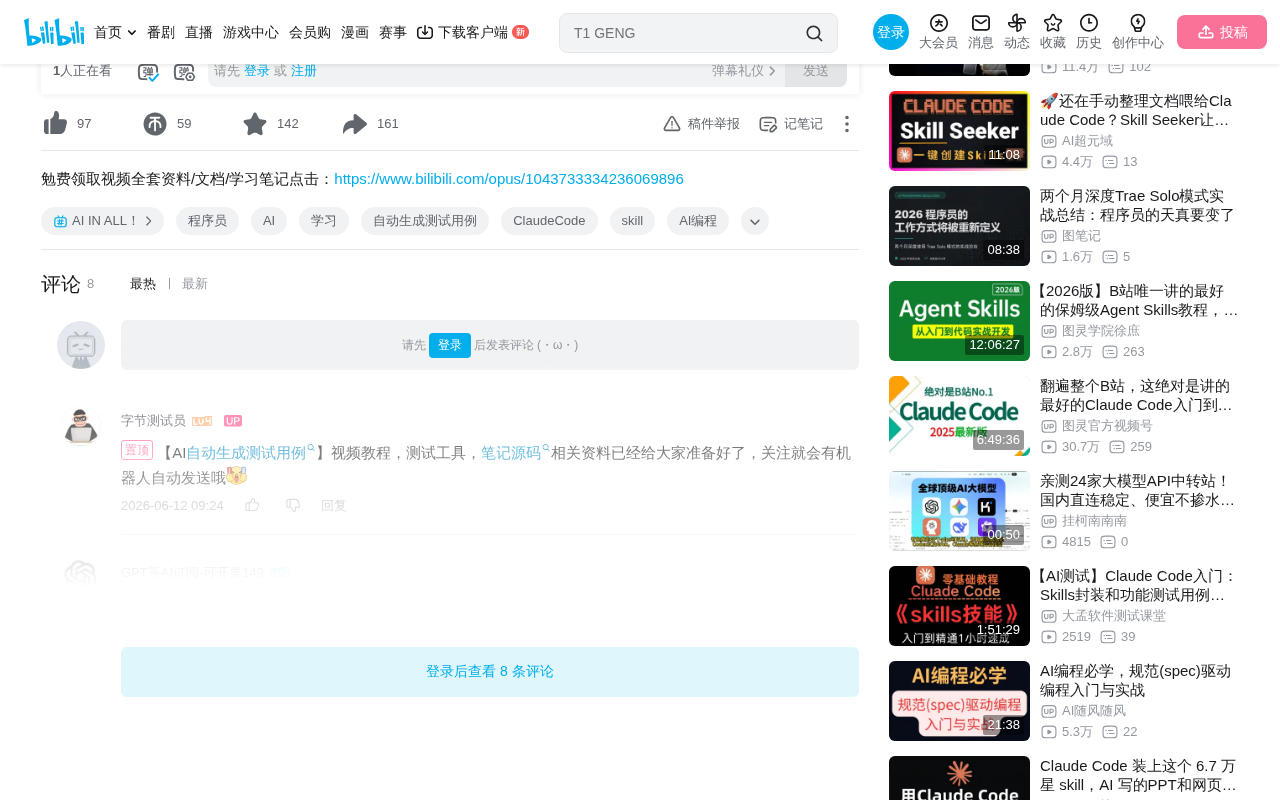The width and height of the screenshot is (1280, 800).
Task: Select the ClaudeCode tag
Action: coord(549,221)
